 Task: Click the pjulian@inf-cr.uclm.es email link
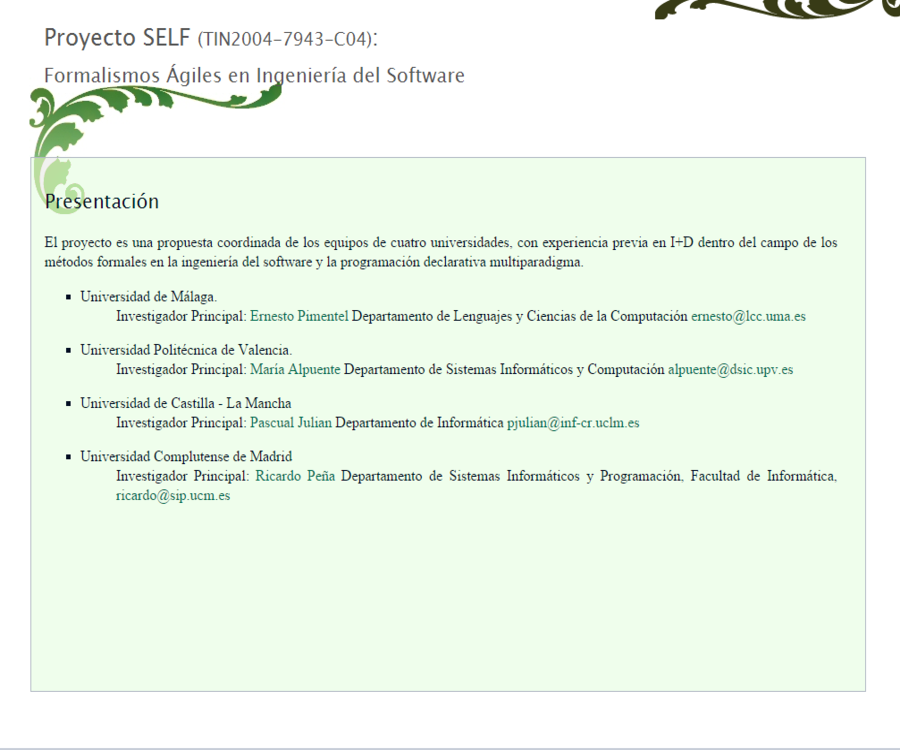click(573, 423)
